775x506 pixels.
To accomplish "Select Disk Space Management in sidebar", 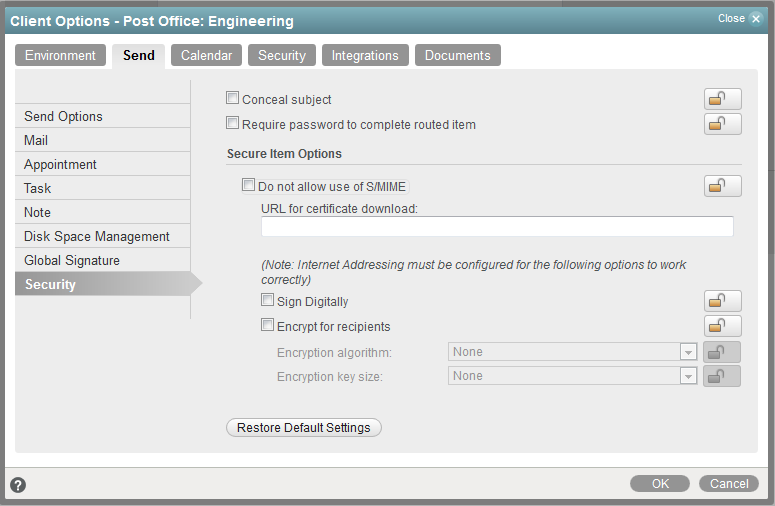I will pos(97,236).
